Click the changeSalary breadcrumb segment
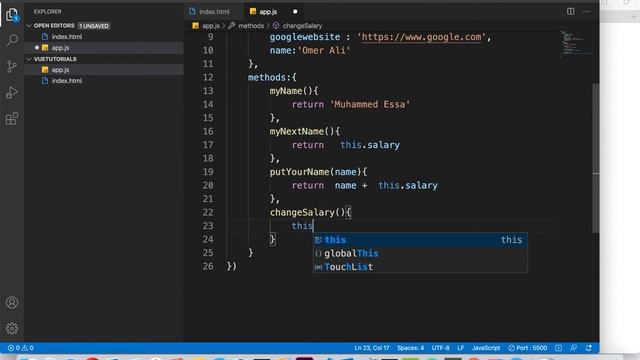This screenshot has height=360, width=640. (298, 26)
